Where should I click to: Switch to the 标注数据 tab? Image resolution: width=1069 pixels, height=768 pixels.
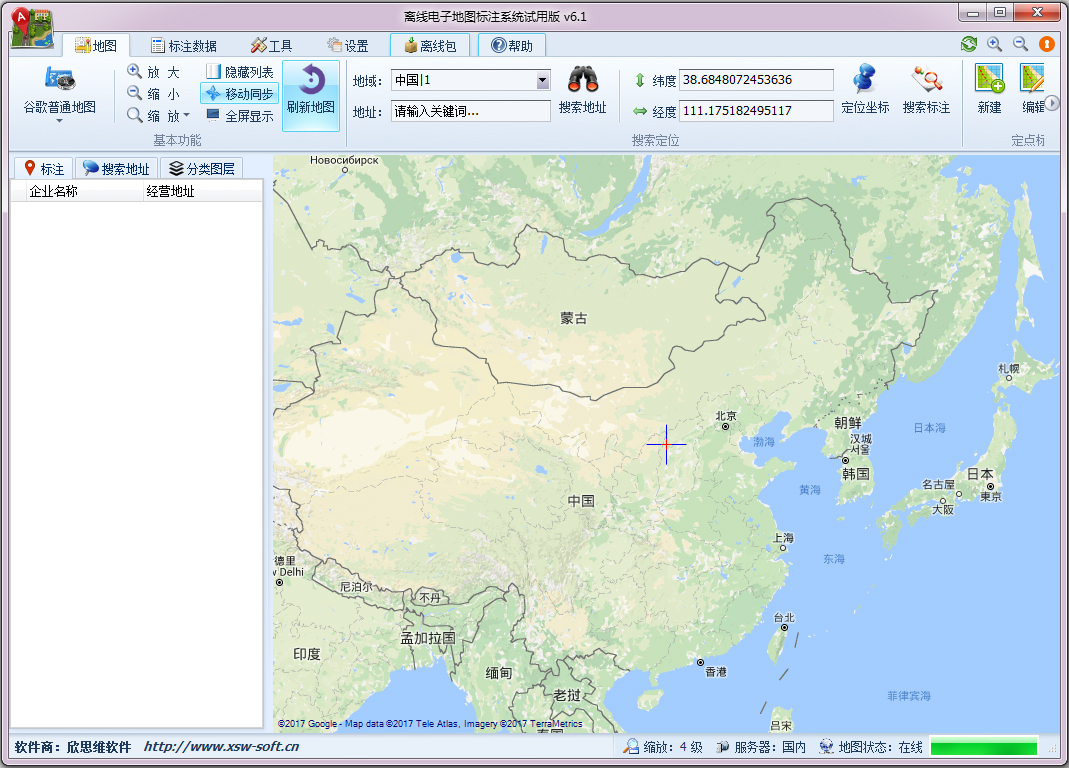coord(188,45)
